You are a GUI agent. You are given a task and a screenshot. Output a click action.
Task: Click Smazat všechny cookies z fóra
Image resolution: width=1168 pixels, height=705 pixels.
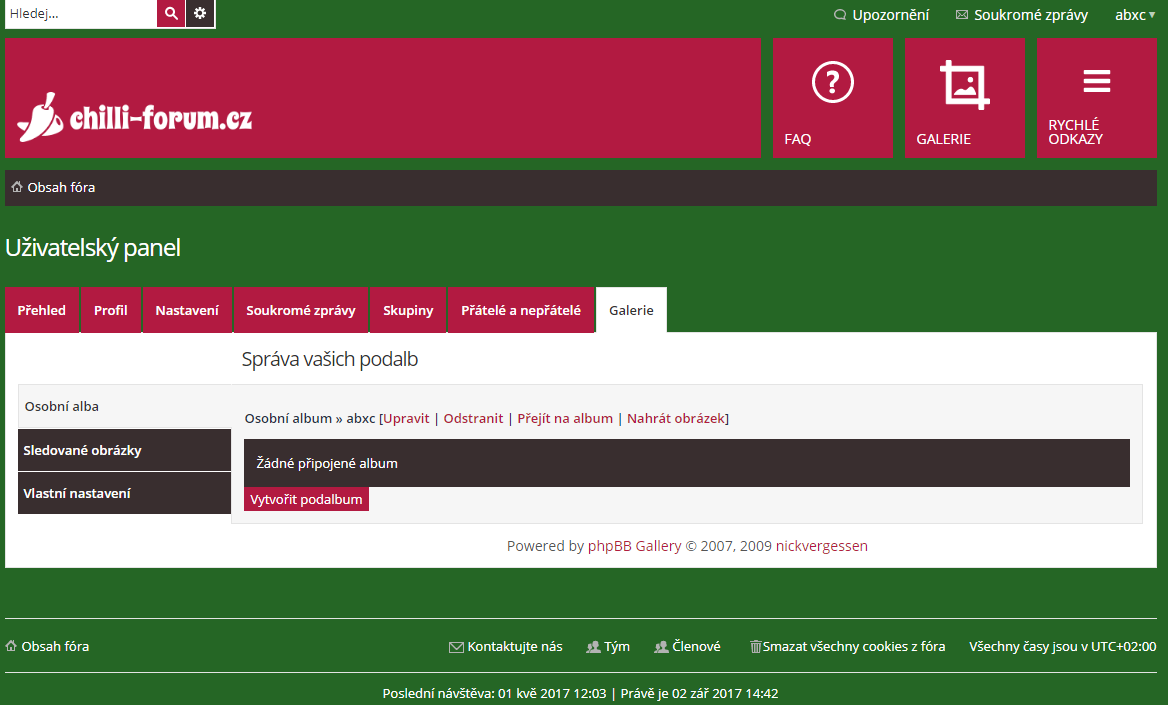[x=847, y=646]
